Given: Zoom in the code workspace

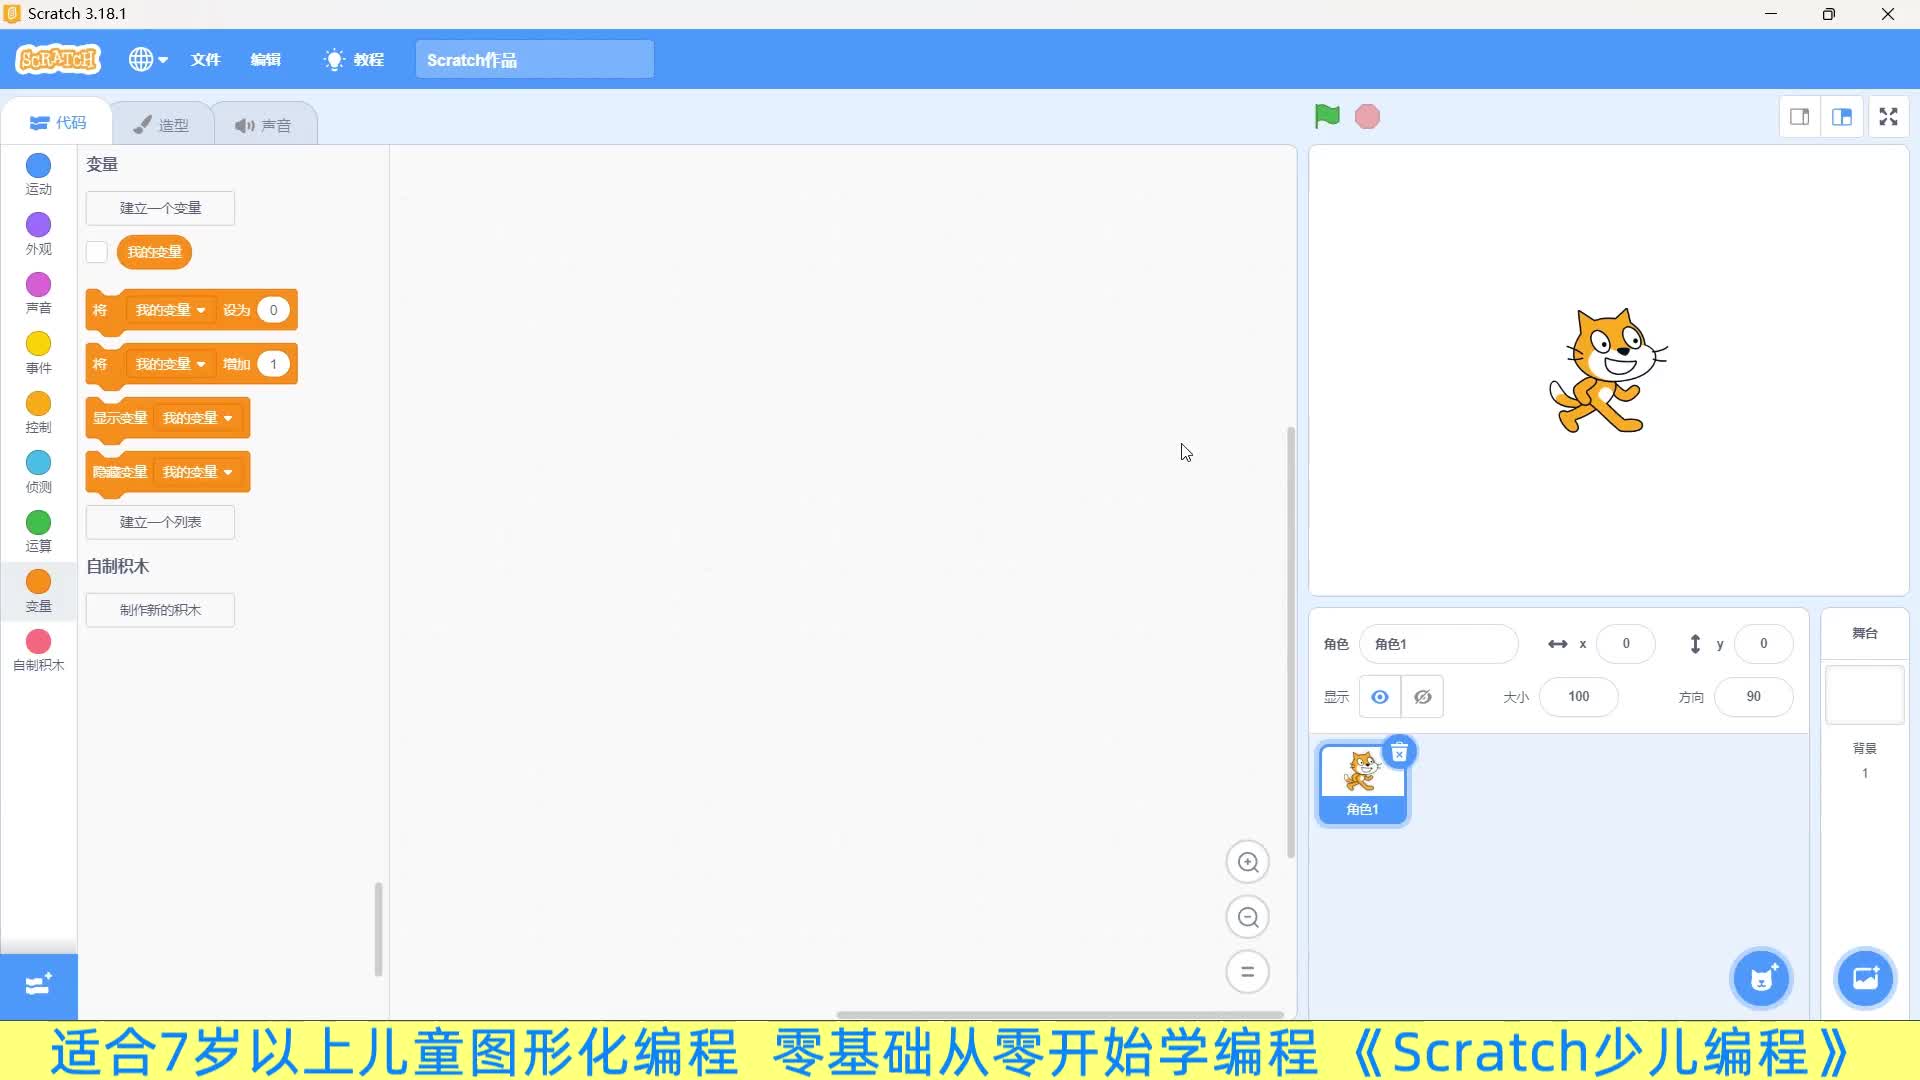Looking at the screenshot, I should tap(1247, 862).
